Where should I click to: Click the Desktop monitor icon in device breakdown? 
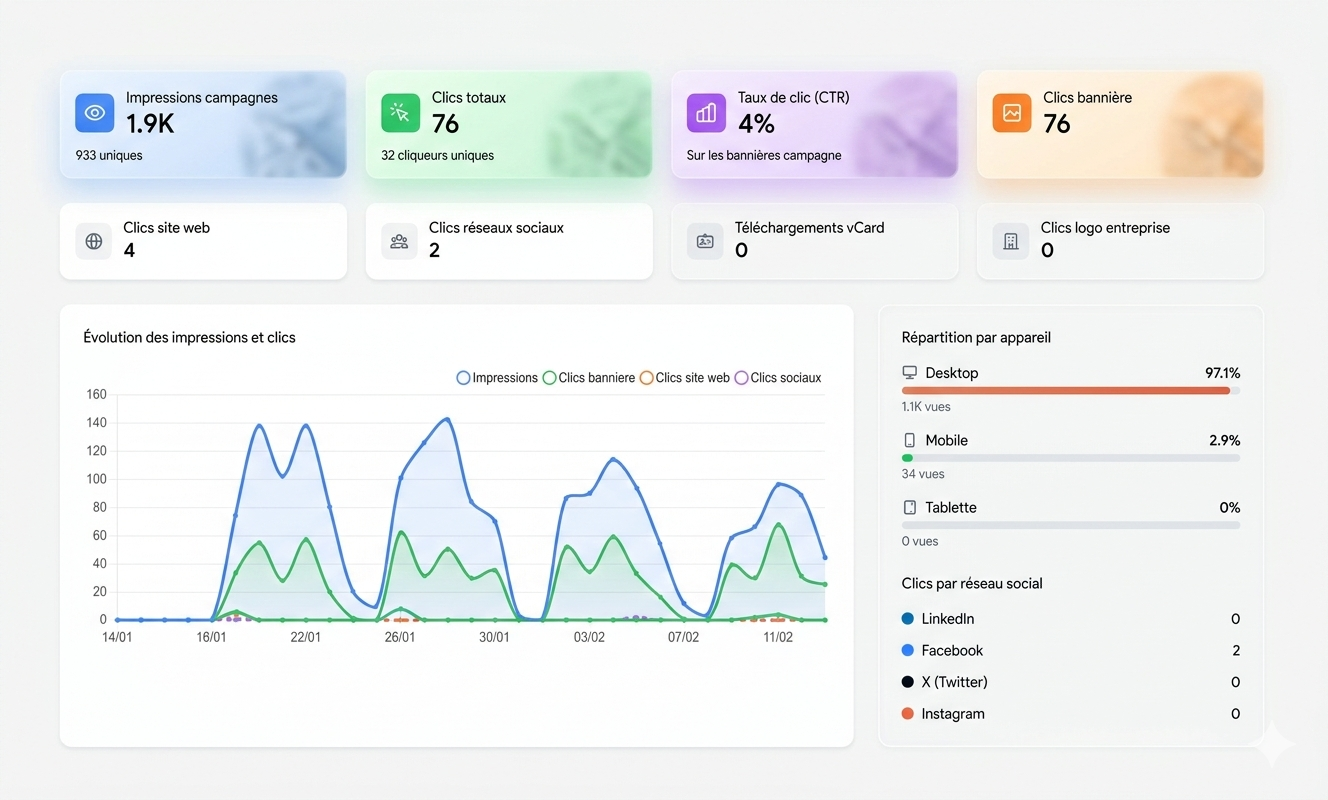[x=909, y=373]
